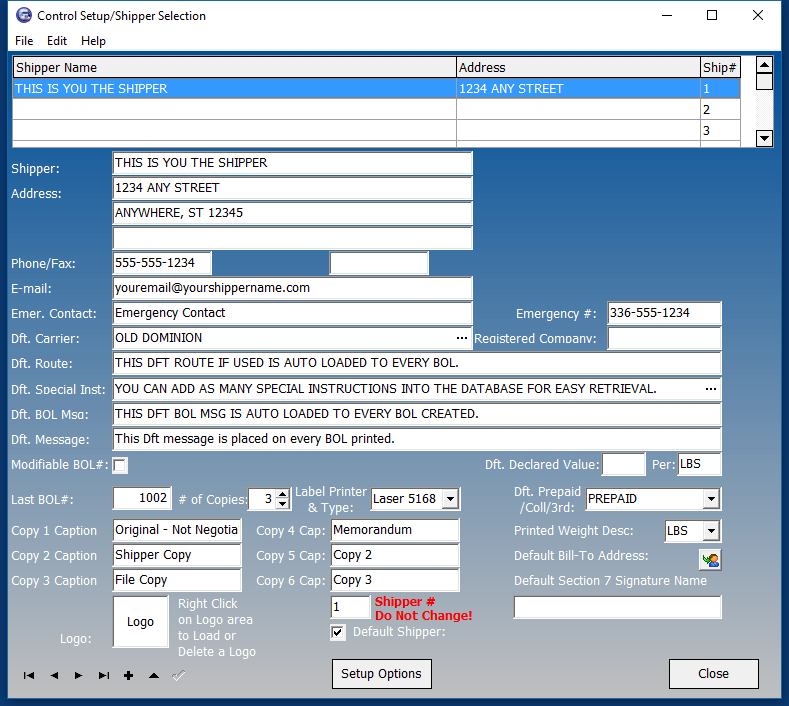Click the Shipper # field
The image size is (789, 706).
tap(350, 607)
